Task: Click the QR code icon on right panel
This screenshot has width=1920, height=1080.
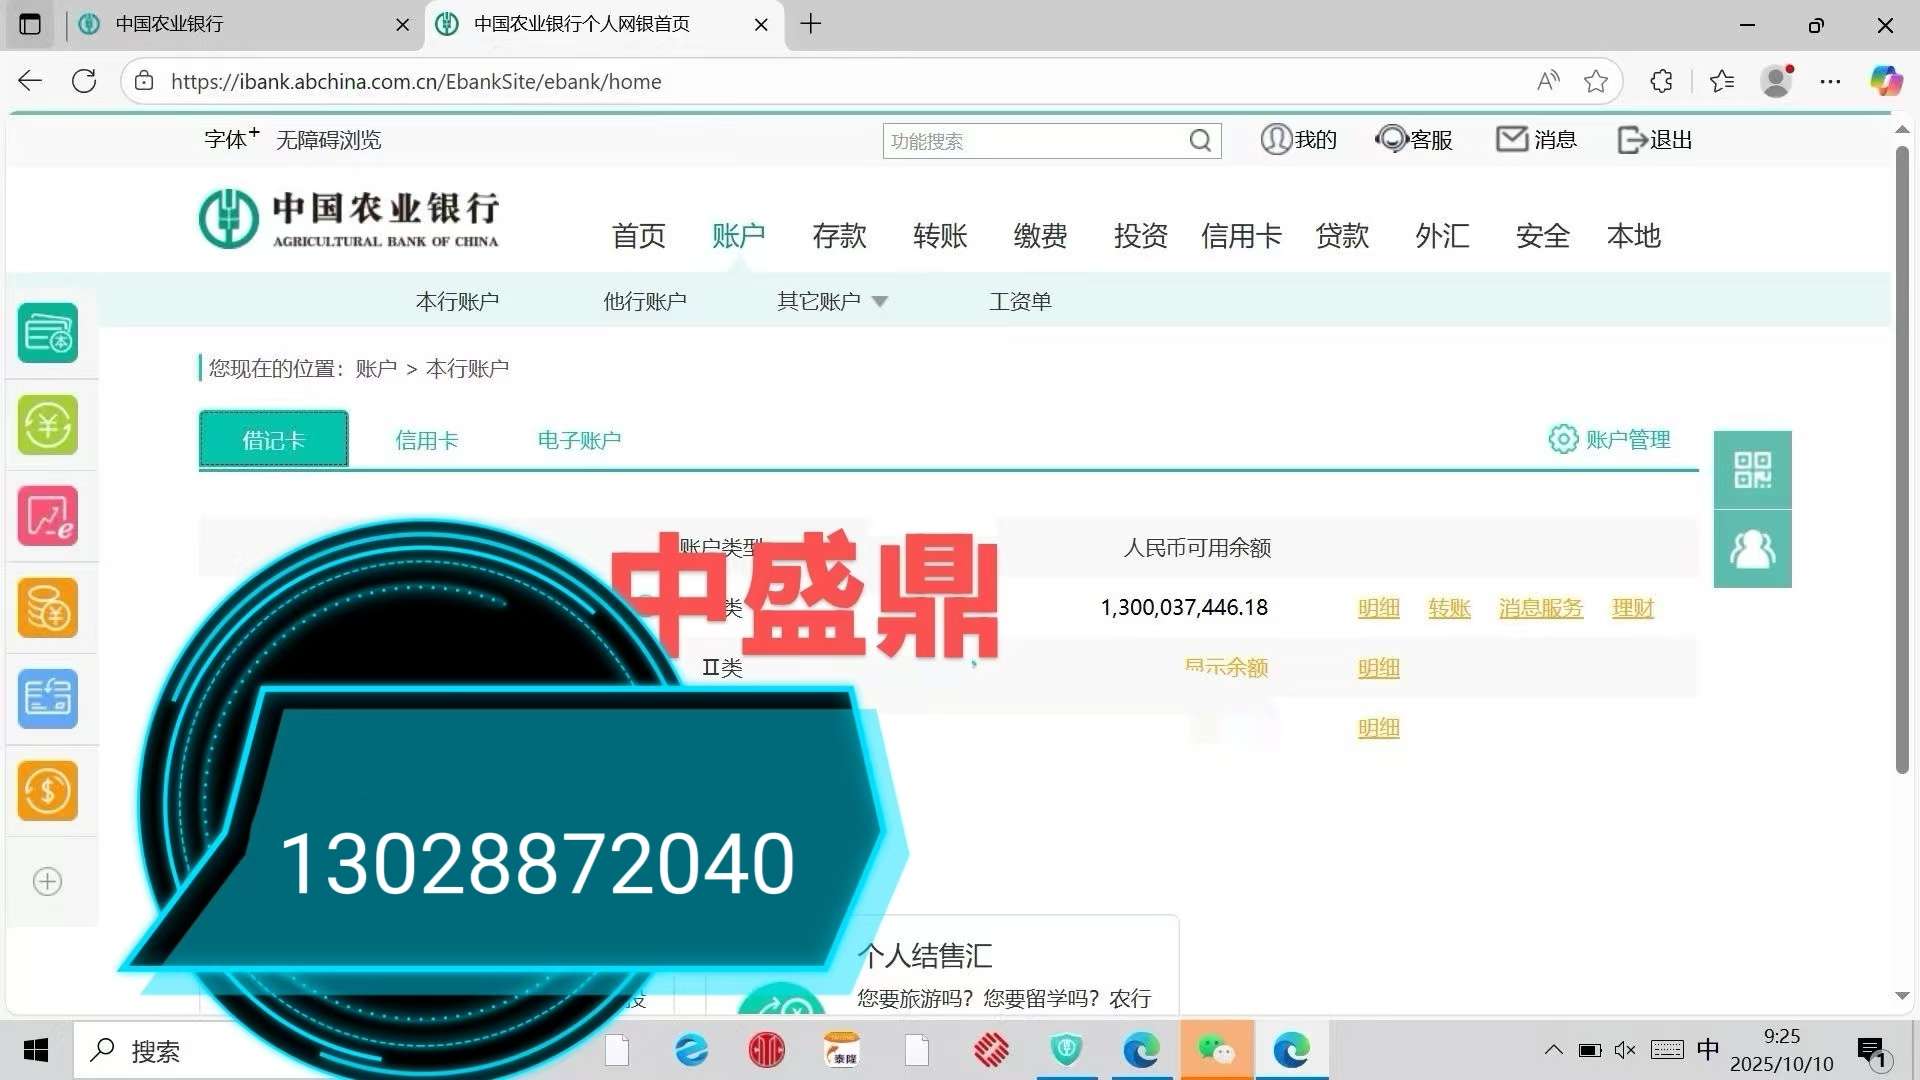Action: 1752,470
